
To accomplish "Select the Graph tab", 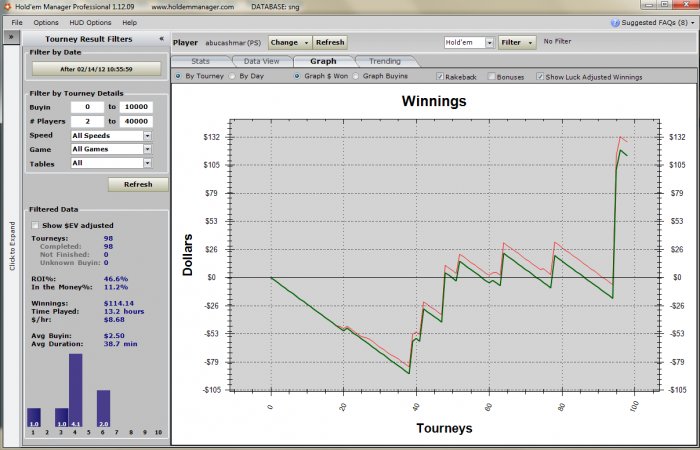I will click(323, 61).
